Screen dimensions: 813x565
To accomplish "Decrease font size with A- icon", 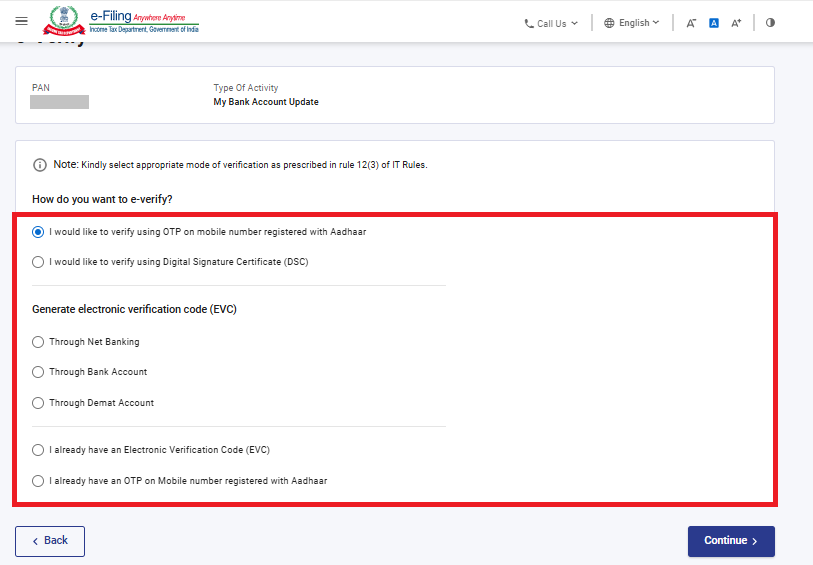I will coord(691,23).
